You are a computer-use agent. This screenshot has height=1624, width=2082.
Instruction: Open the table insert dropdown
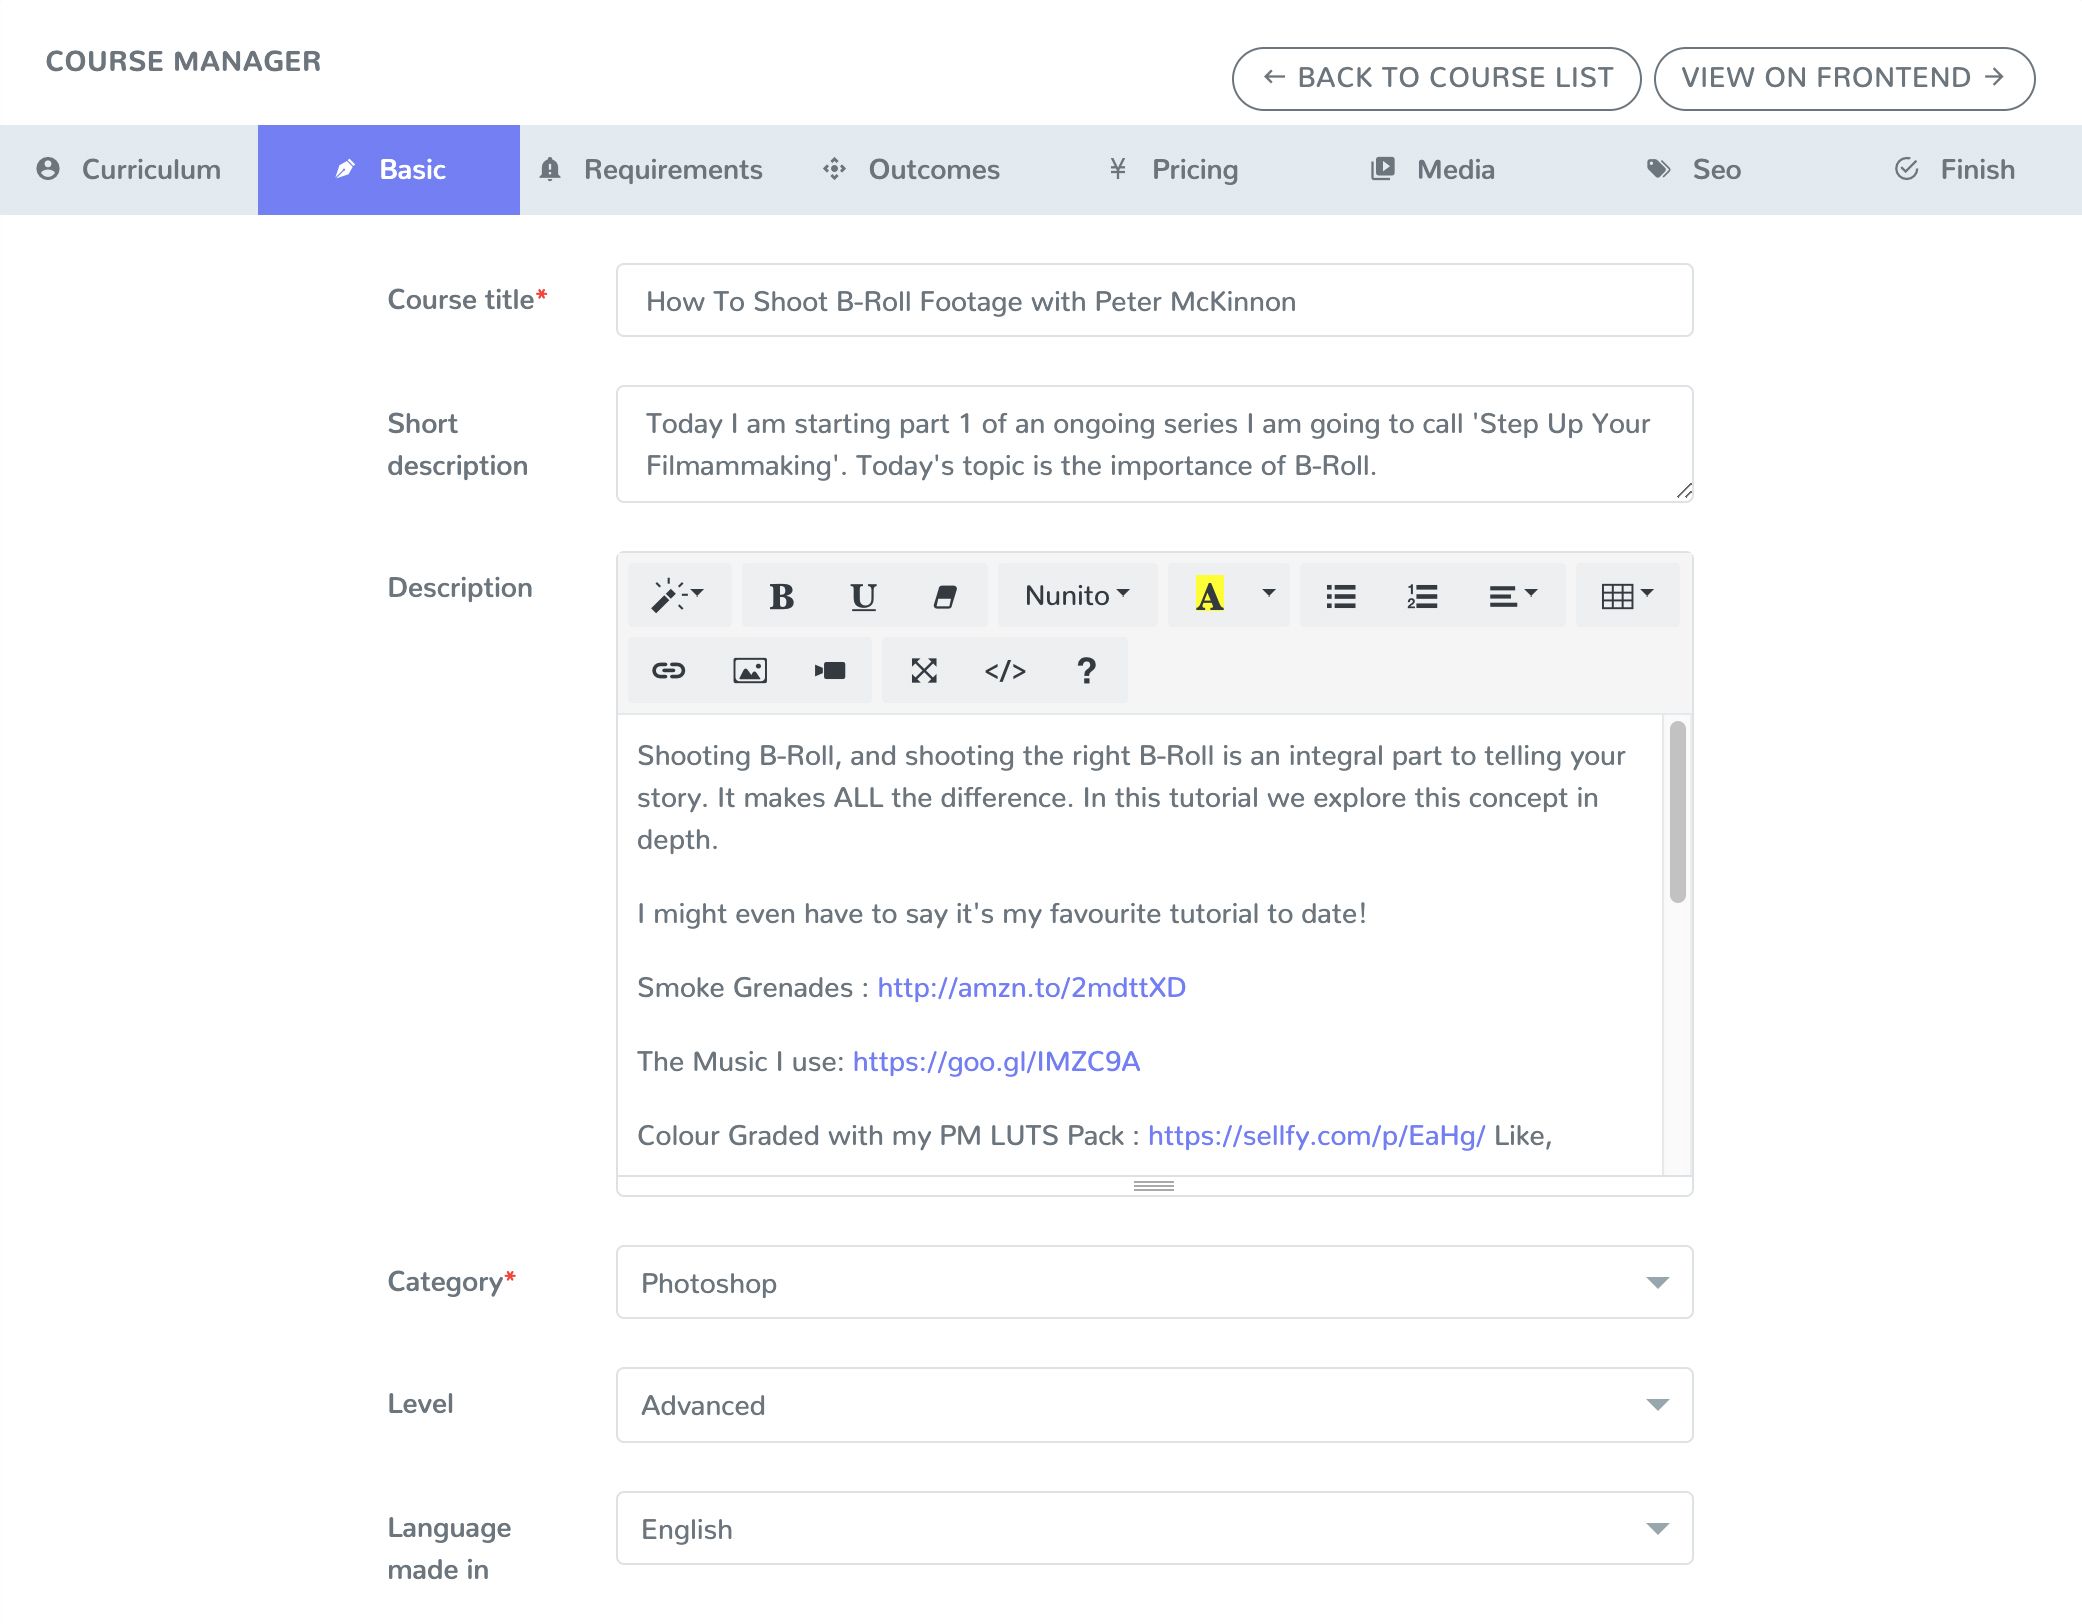(x=1627, y=596)
